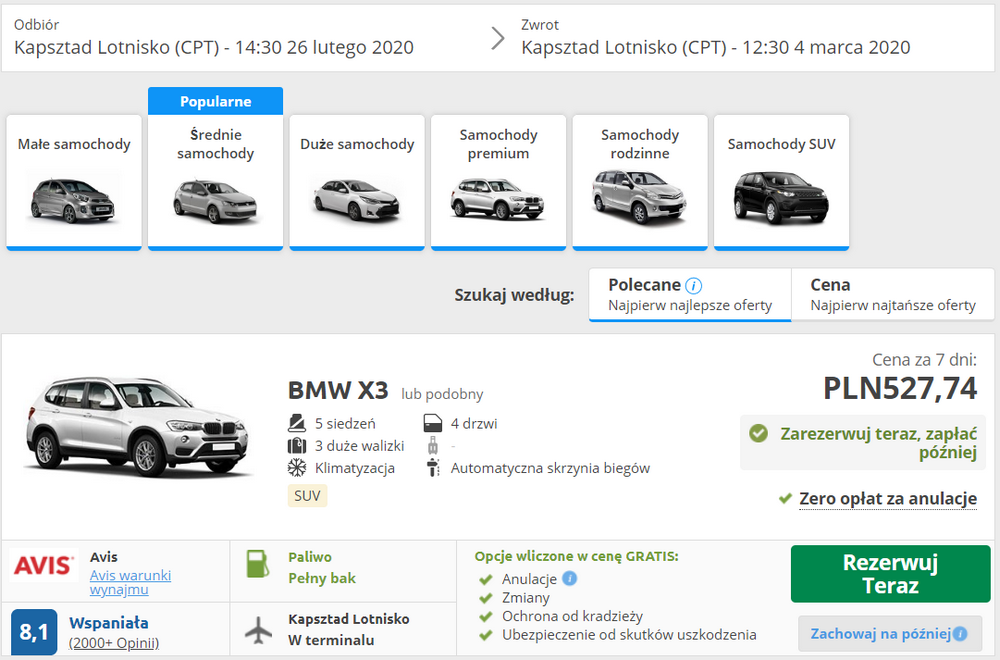This screenshot has width=1000, height=660.
Task: Click the gearbox icon by Automatyczna skrzynia
Action: [433, 468]
